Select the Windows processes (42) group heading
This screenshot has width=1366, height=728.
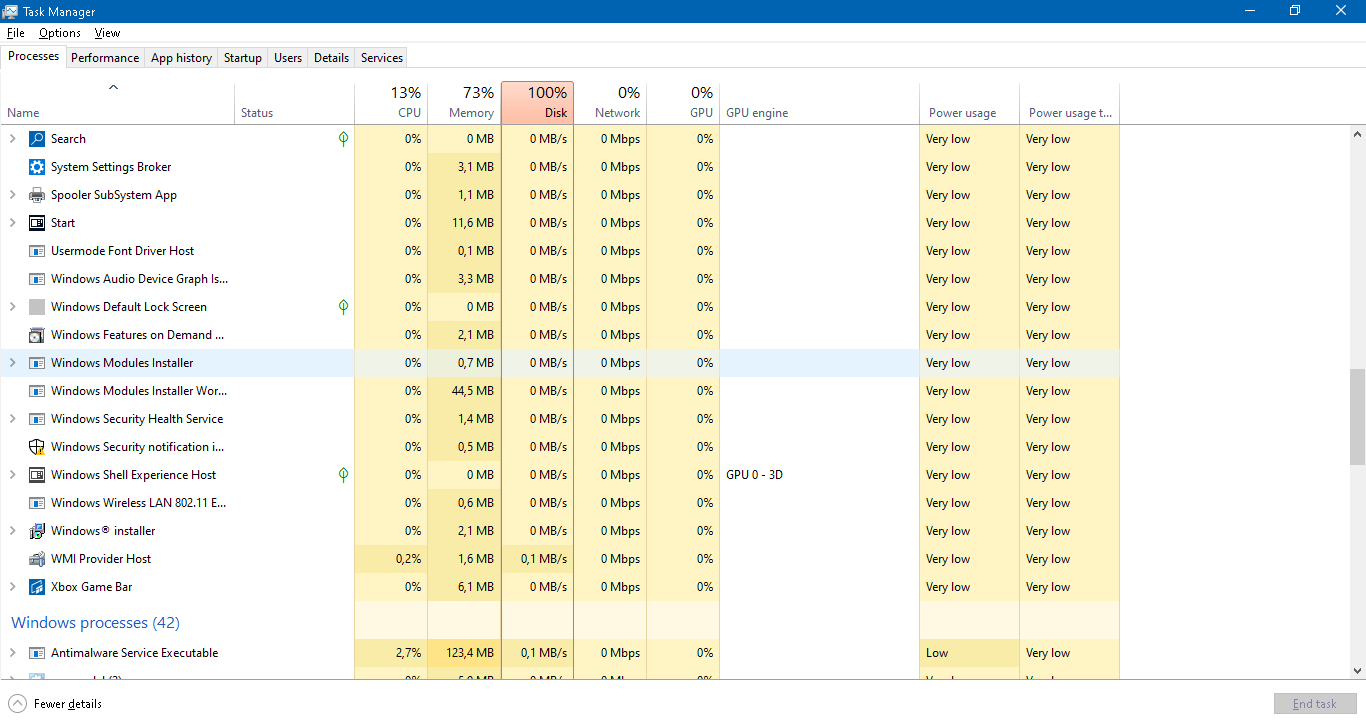click(95, 623)
